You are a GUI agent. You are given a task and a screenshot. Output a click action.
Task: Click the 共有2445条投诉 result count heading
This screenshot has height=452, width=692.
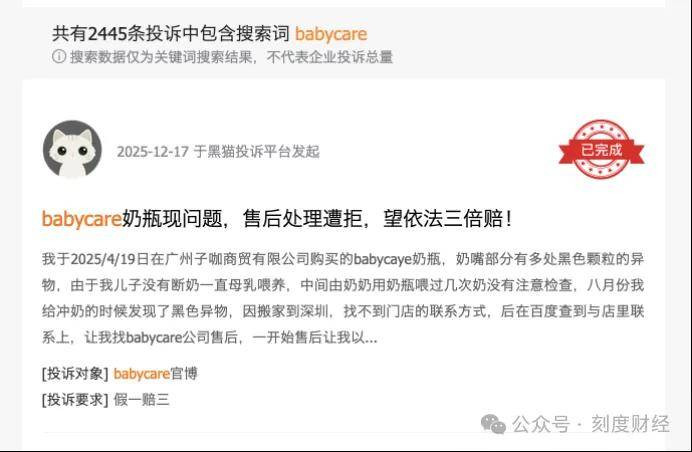point(171,34)
